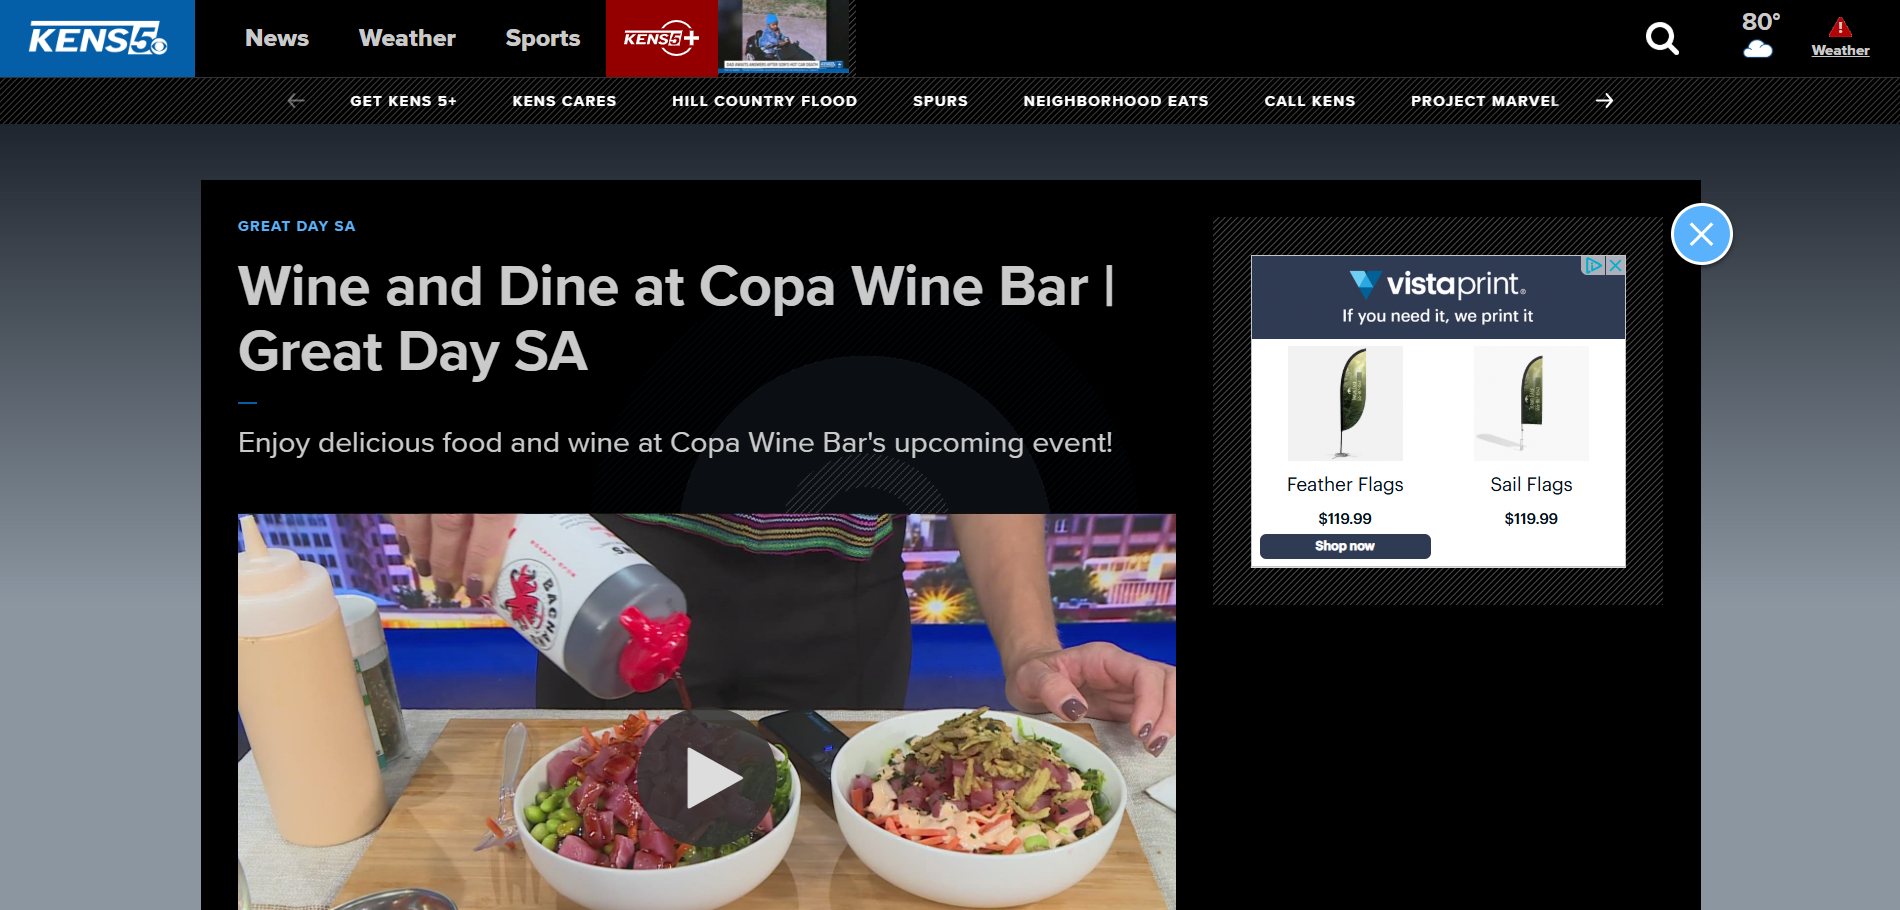Open the search magnifier icon
This screenshot has width=1900, height=910.
[x=1662, y=39]
